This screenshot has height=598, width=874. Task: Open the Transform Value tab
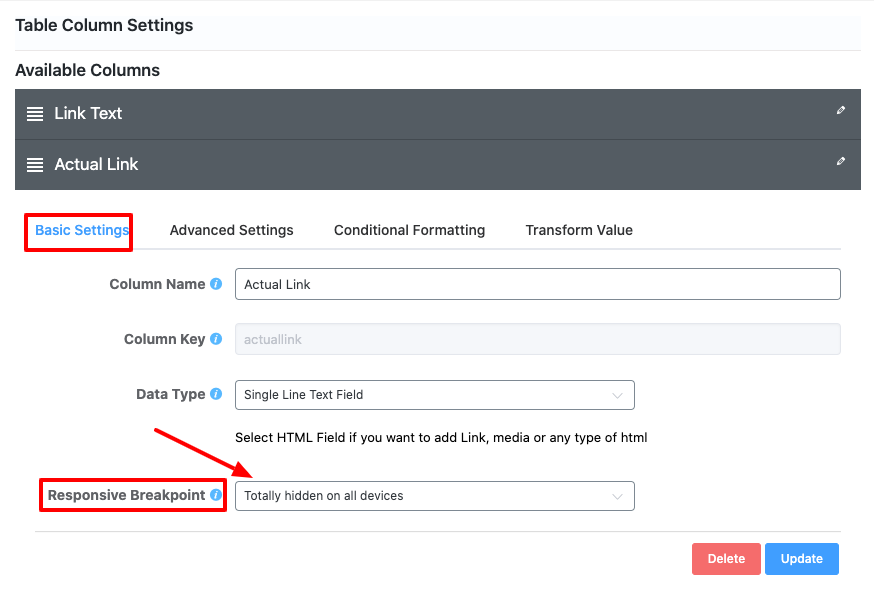coord(579,230)
